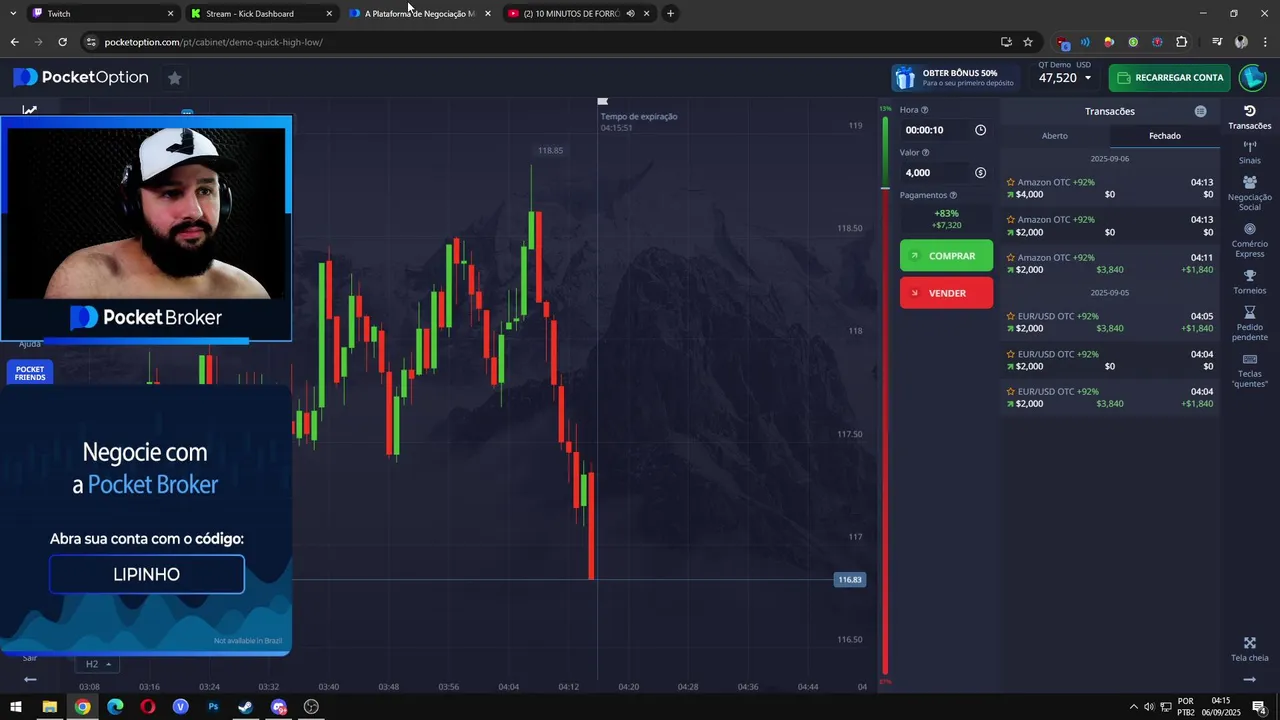Select Amazon OTC trade at 04:11
The width and height of the screenshot is (1280, 720).
(1109, 263)
